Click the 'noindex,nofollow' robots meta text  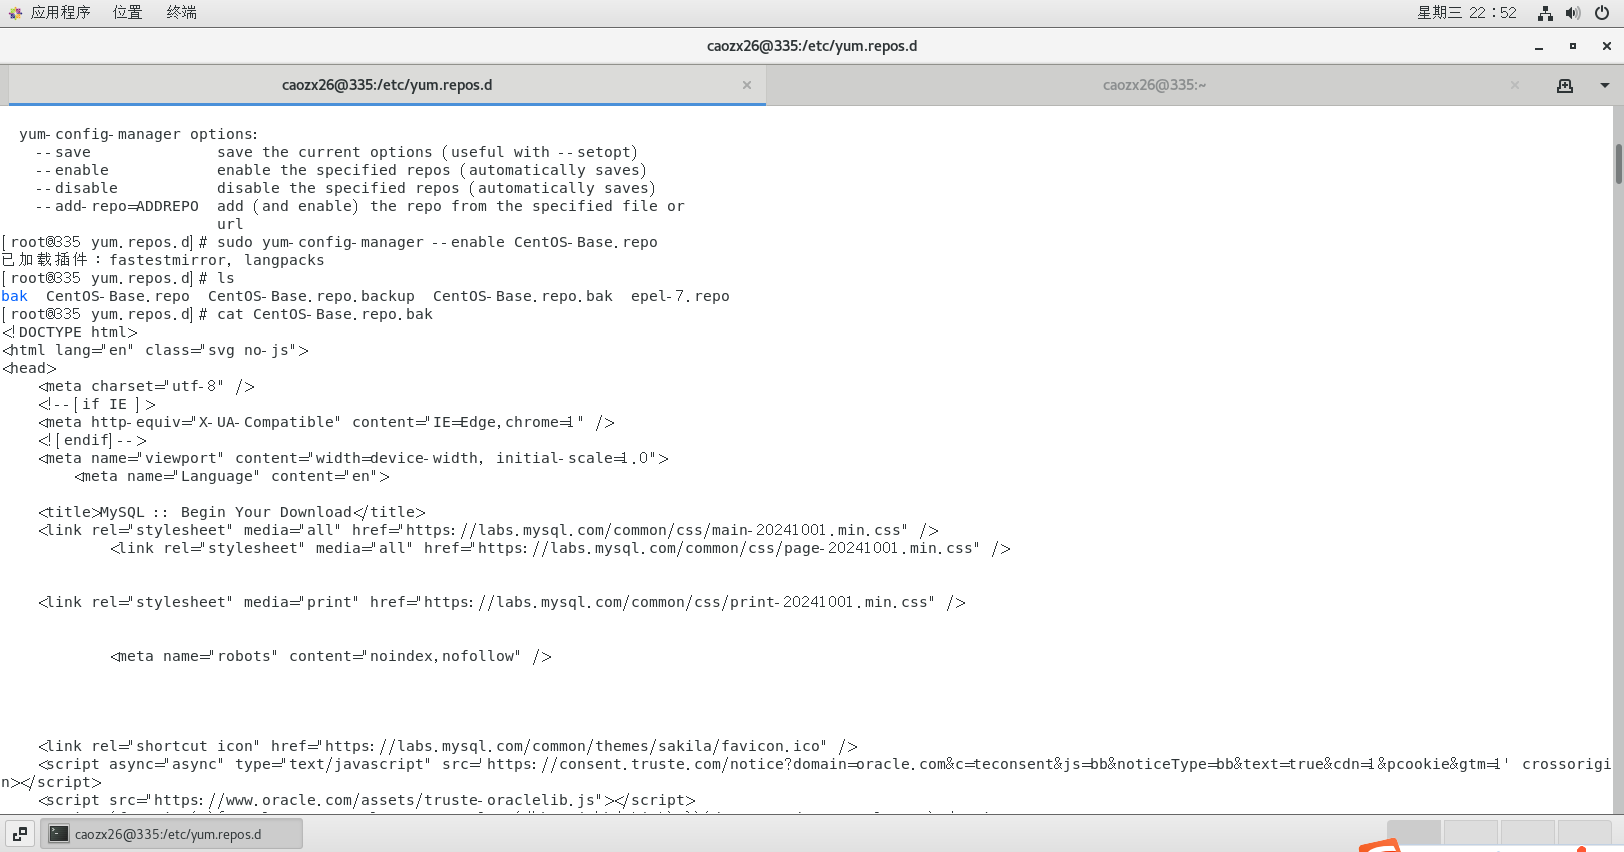(444, 656)
